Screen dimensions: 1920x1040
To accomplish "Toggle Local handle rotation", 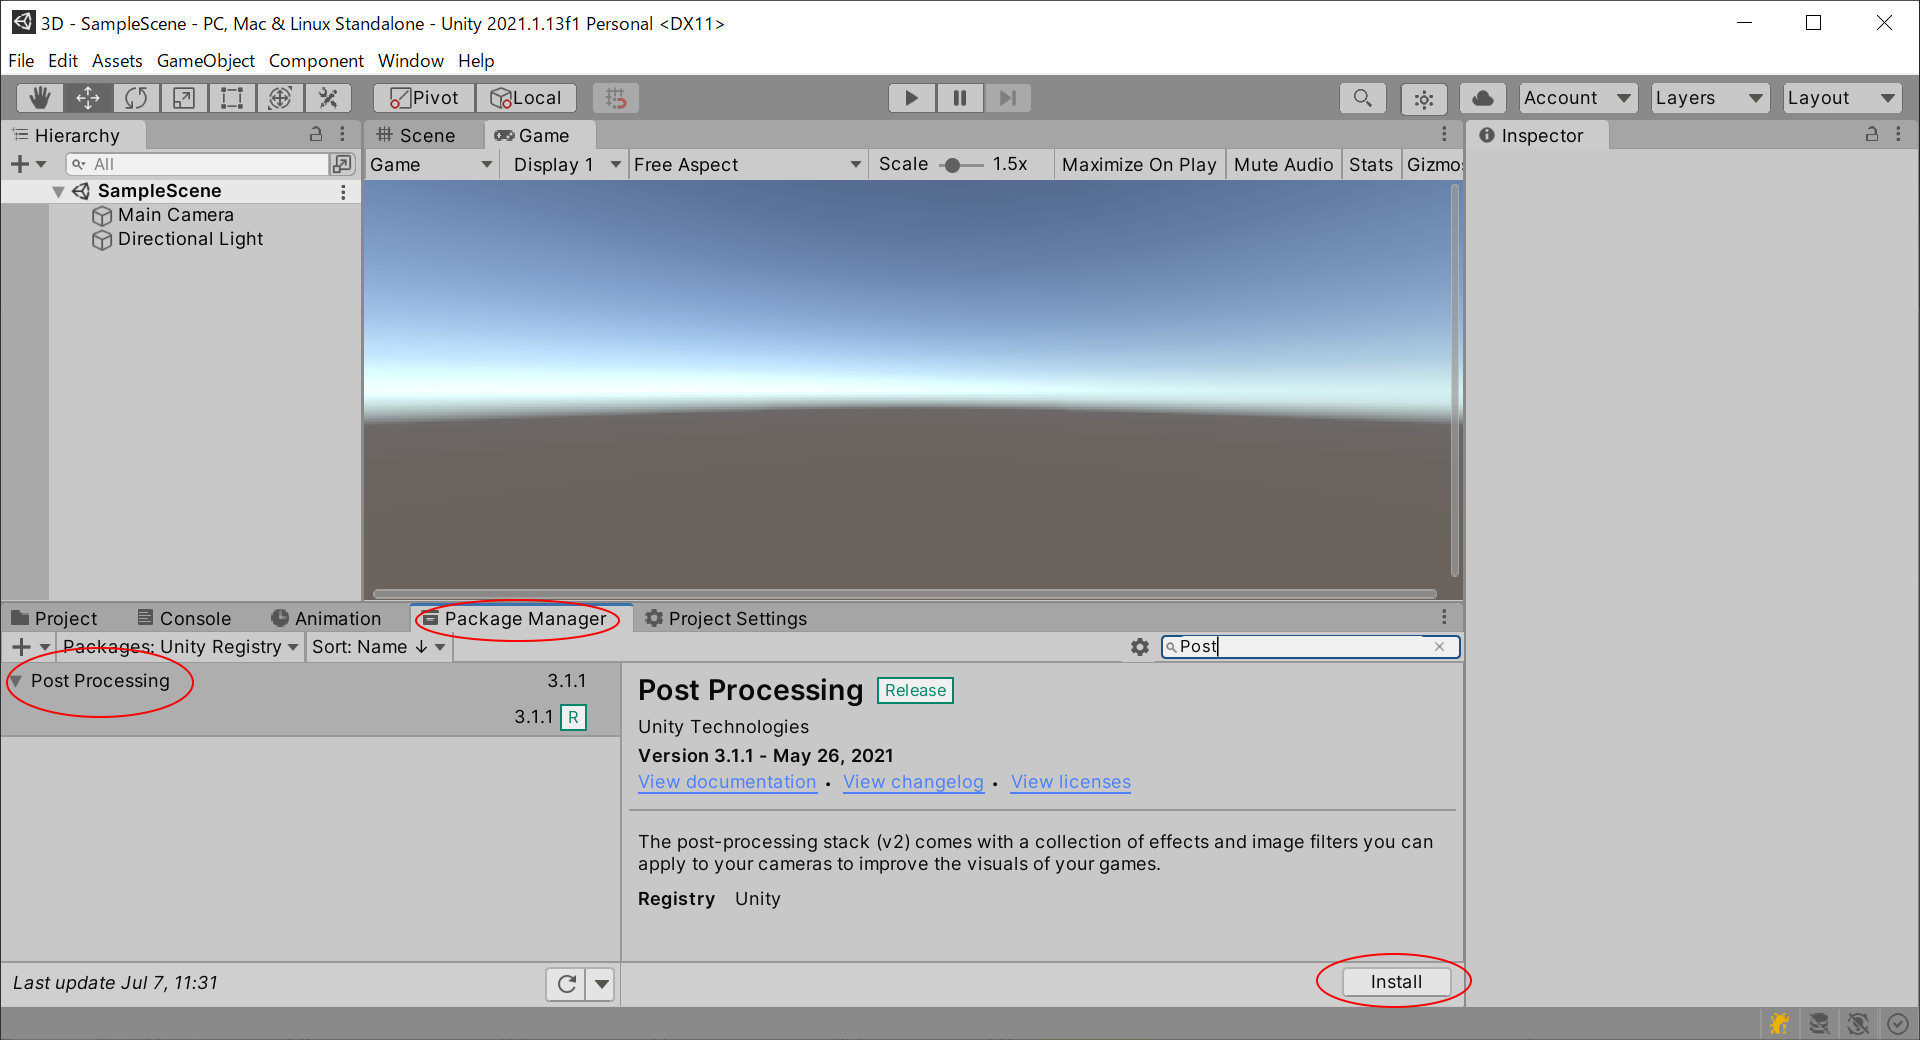I will 526,98.
